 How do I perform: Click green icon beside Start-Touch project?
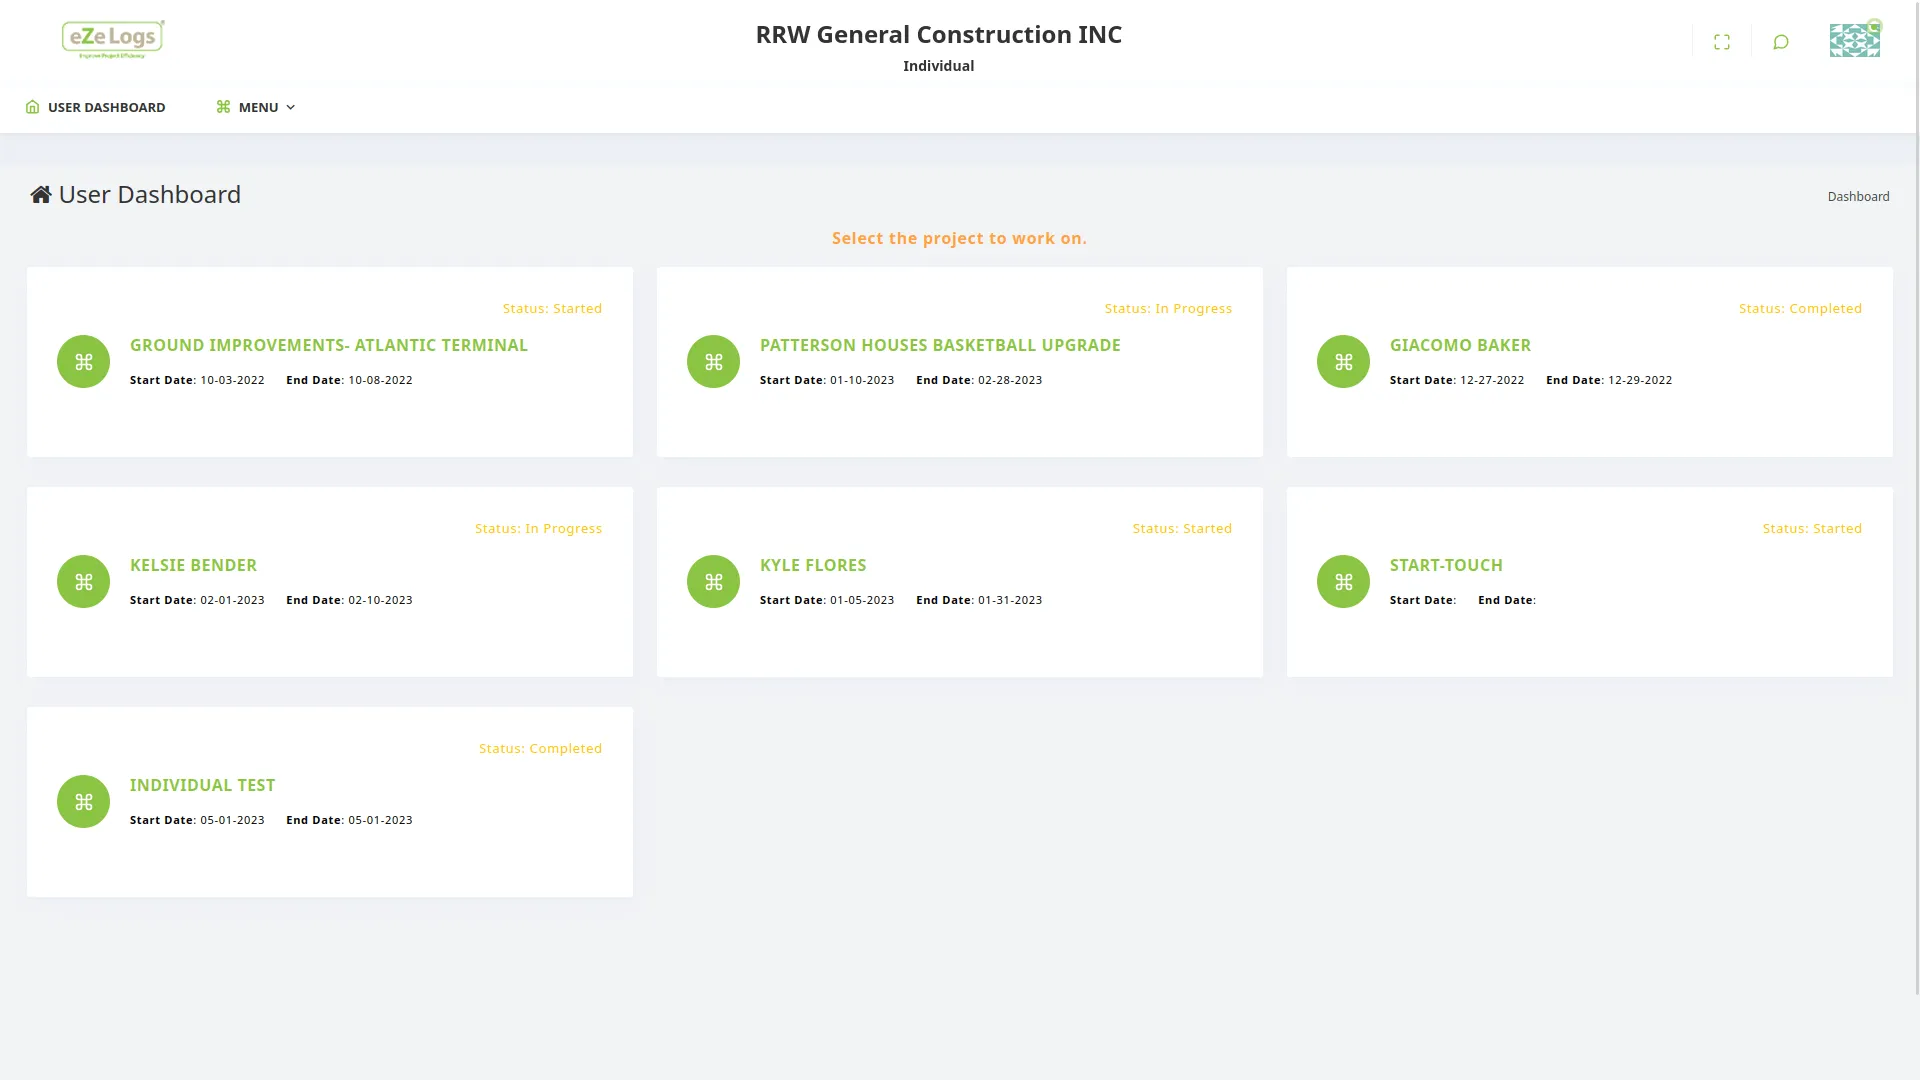pos(1343,581)
